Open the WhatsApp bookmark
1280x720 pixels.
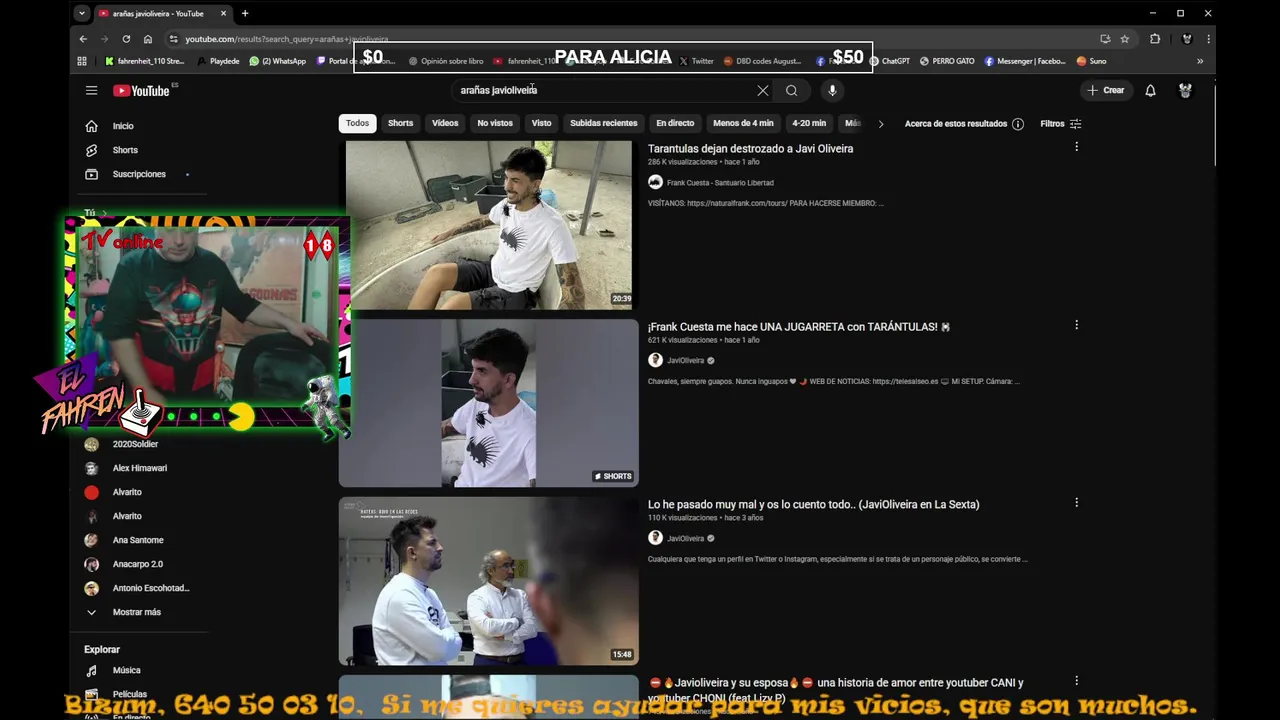pos(278,61)
